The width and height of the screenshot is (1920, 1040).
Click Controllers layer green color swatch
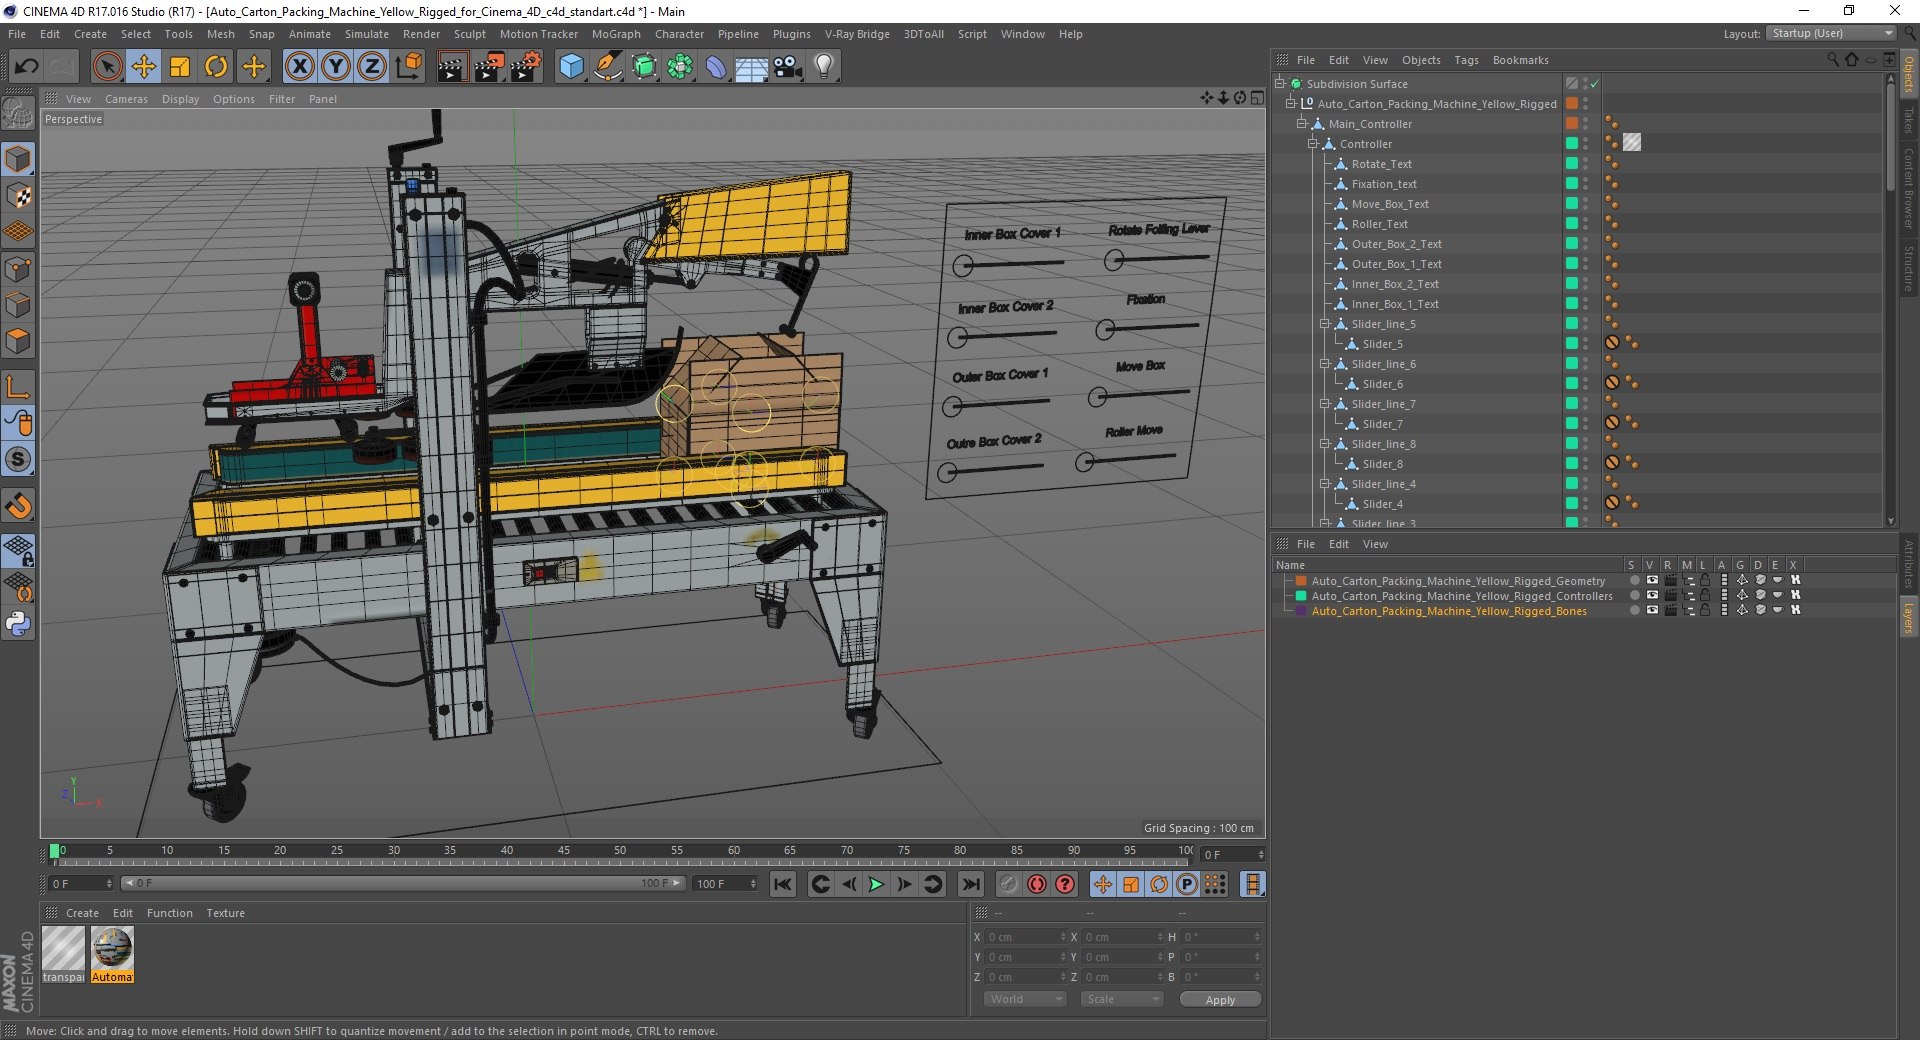point(1301,595)
